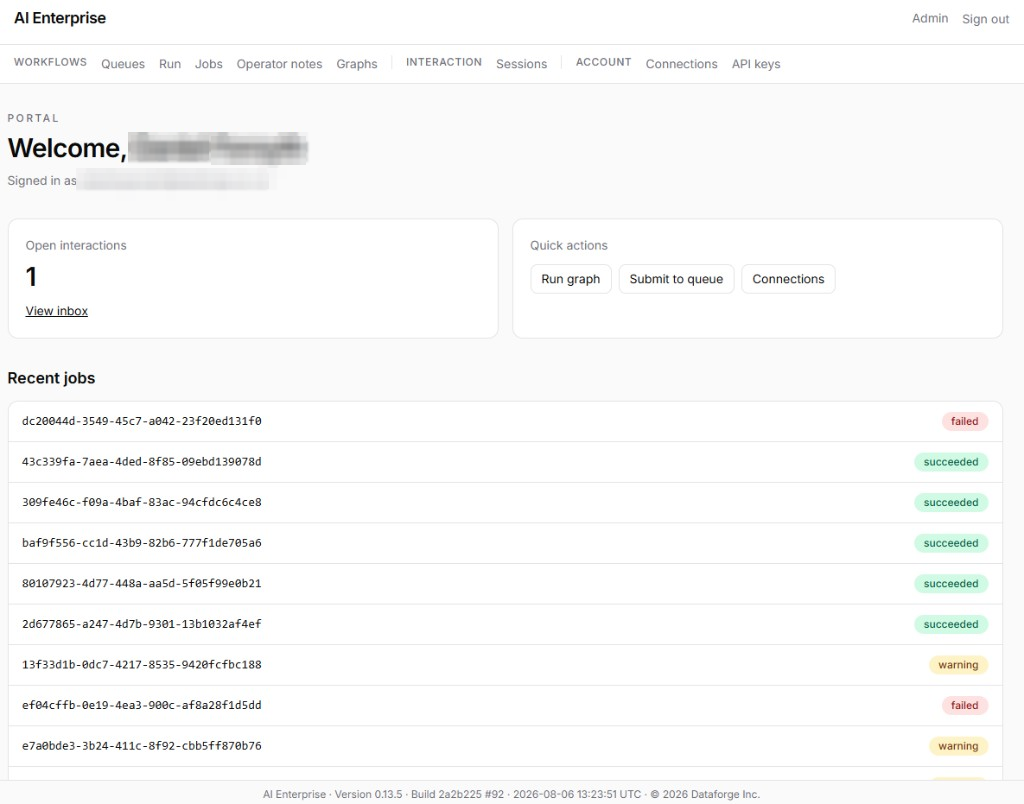Open the View inbox link
The image size is (1024, 804).
tap(57, 311)
